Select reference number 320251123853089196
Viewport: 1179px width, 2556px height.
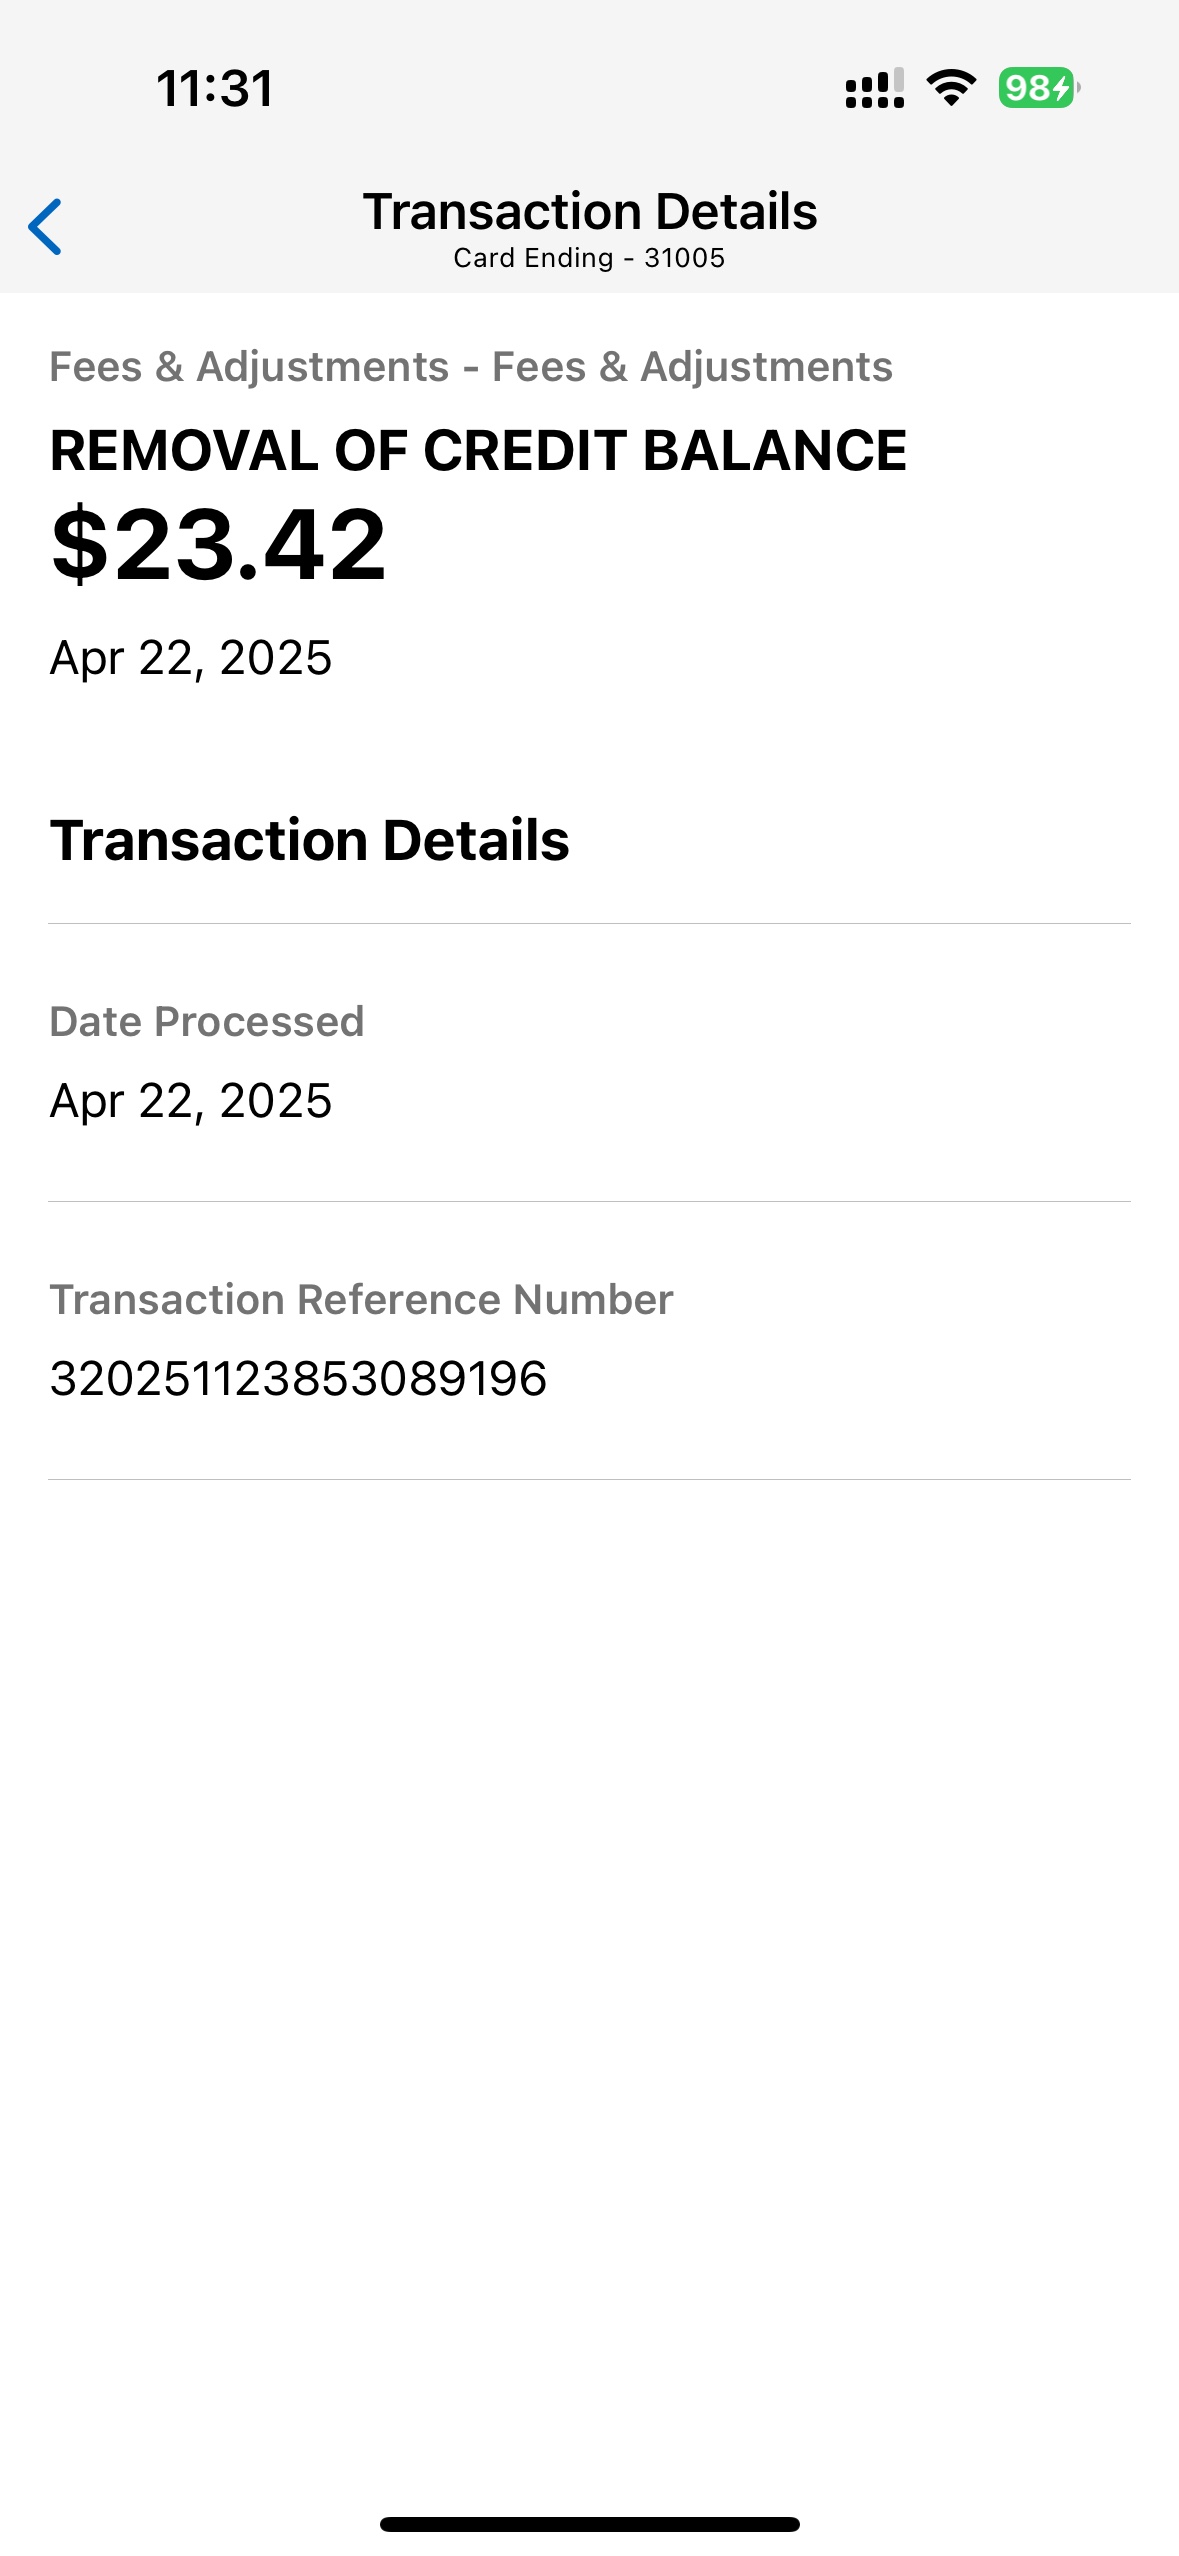[298, 1379]
